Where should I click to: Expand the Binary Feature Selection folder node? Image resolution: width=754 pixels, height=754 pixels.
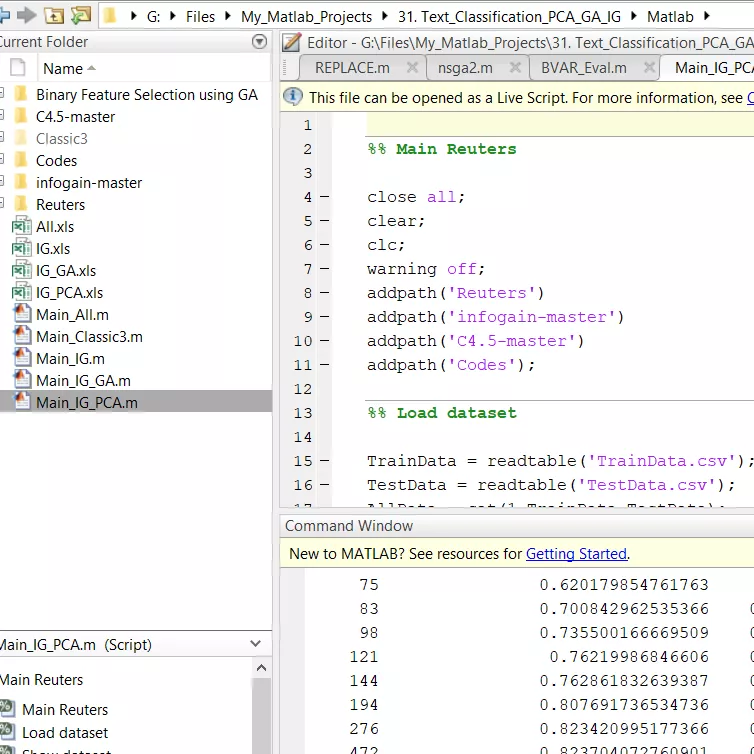(1, 94)
